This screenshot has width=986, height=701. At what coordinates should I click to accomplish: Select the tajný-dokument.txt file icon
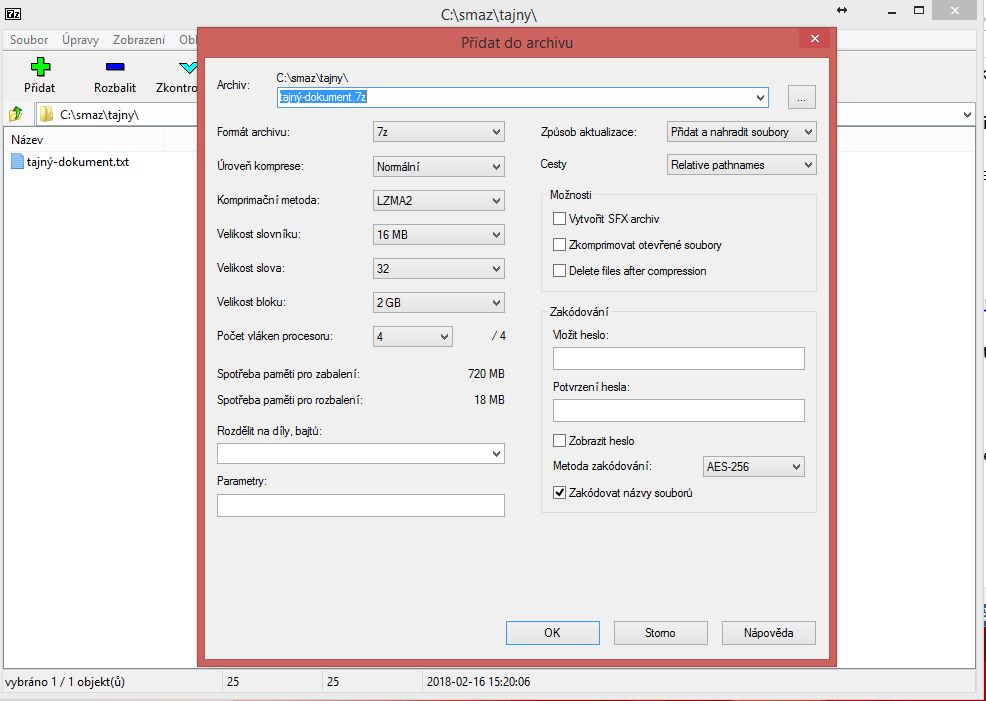click(17, 162)
